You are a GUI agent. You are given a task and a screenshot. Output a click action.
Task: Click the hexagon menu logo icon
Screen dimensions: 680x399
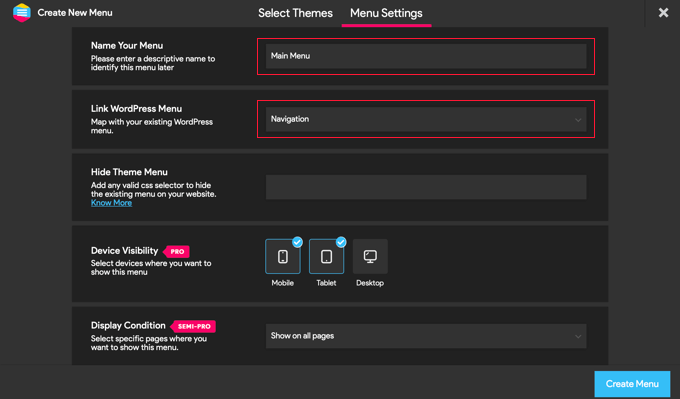pyautogui.click(x=22, y=13)
